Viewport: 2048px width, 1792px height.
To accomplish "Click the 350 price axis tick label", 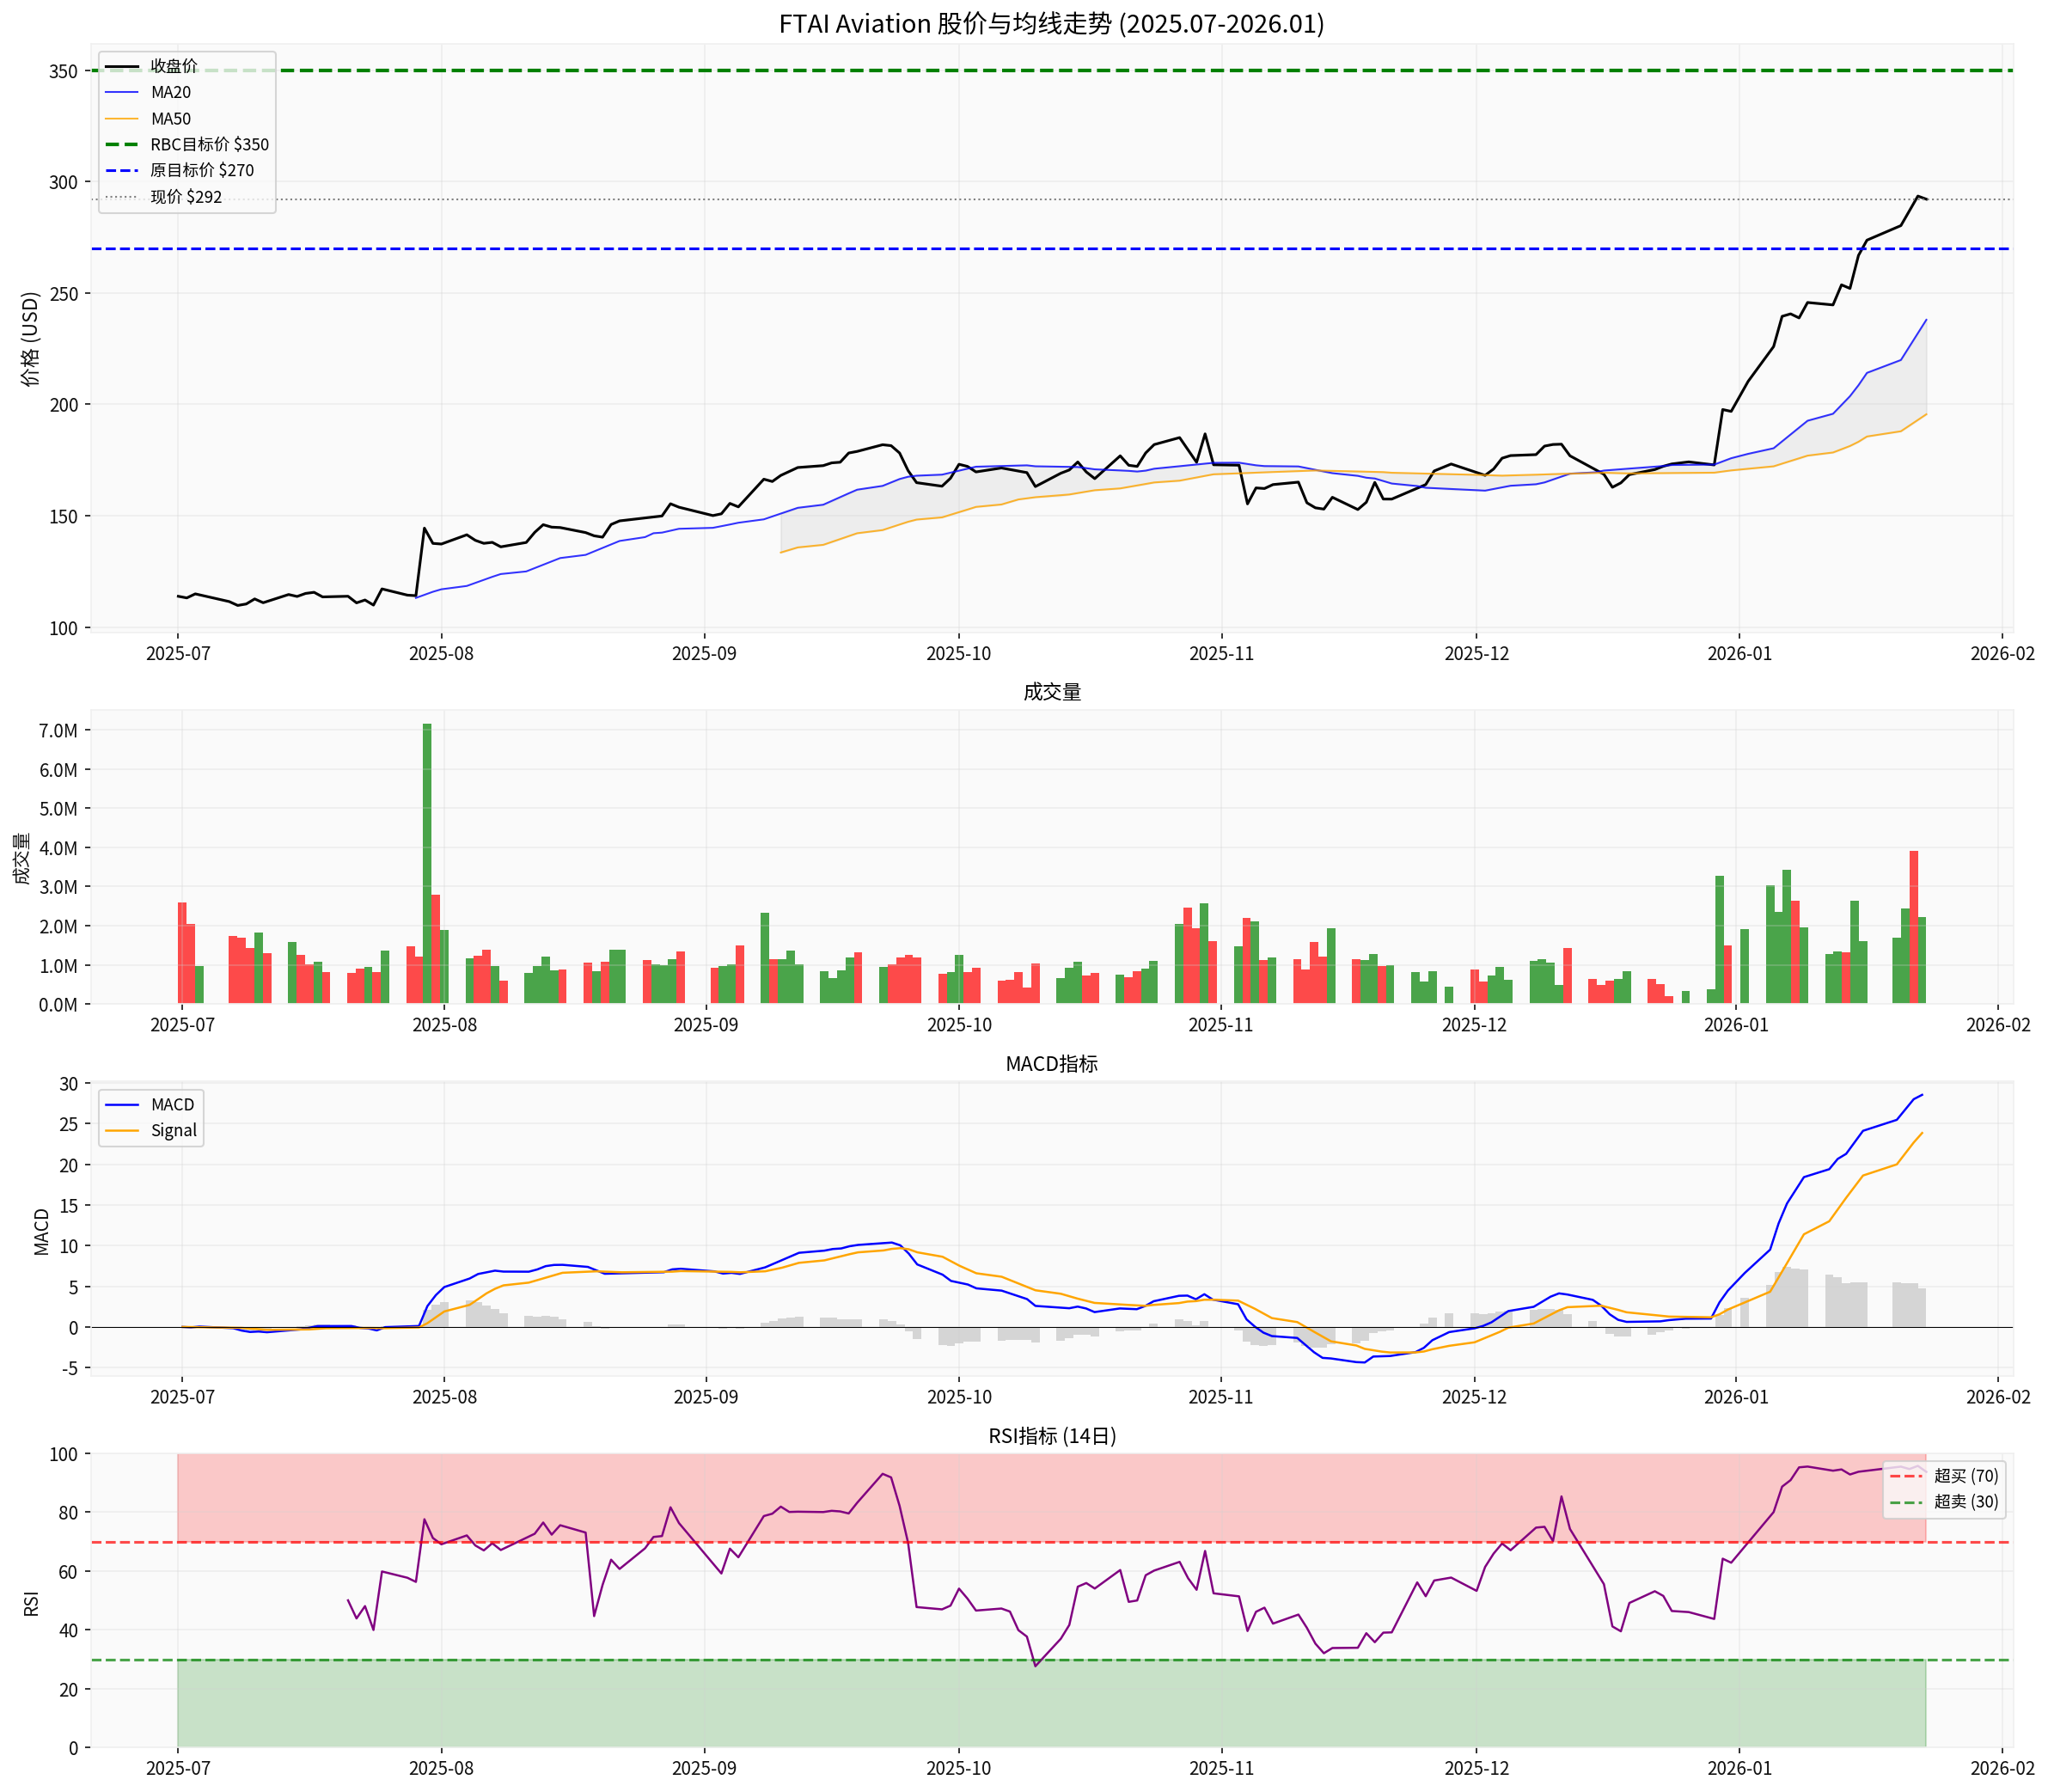I will tap(63, 71).
